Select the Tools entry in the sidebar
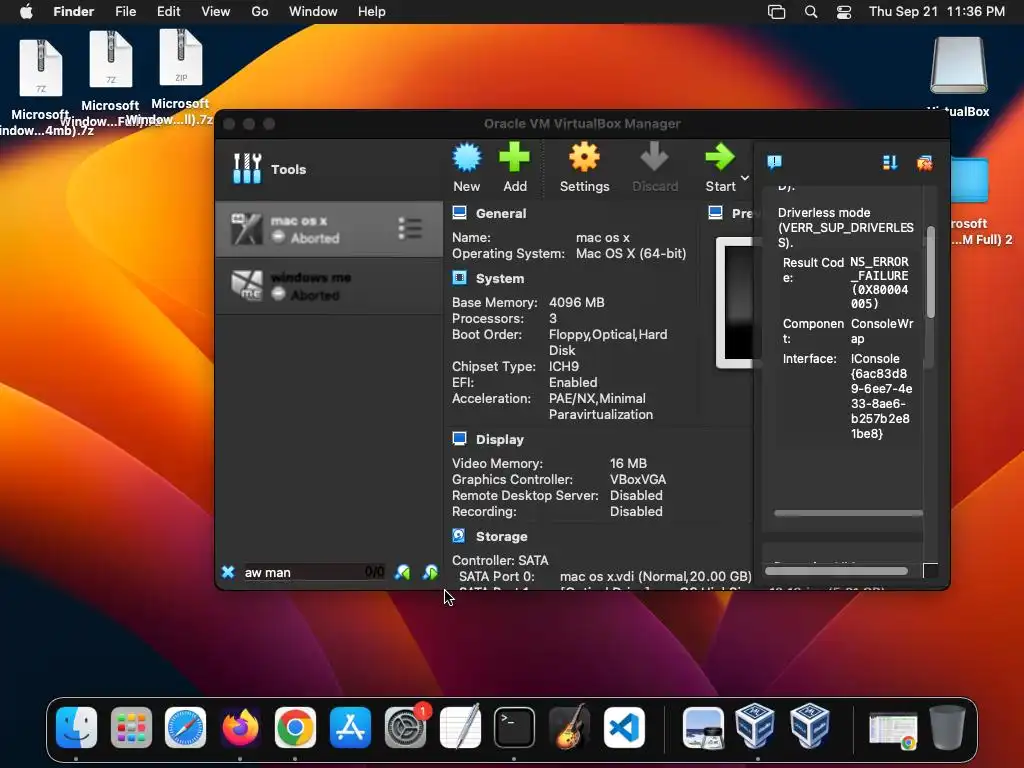1024x768 pixels. 329,169
